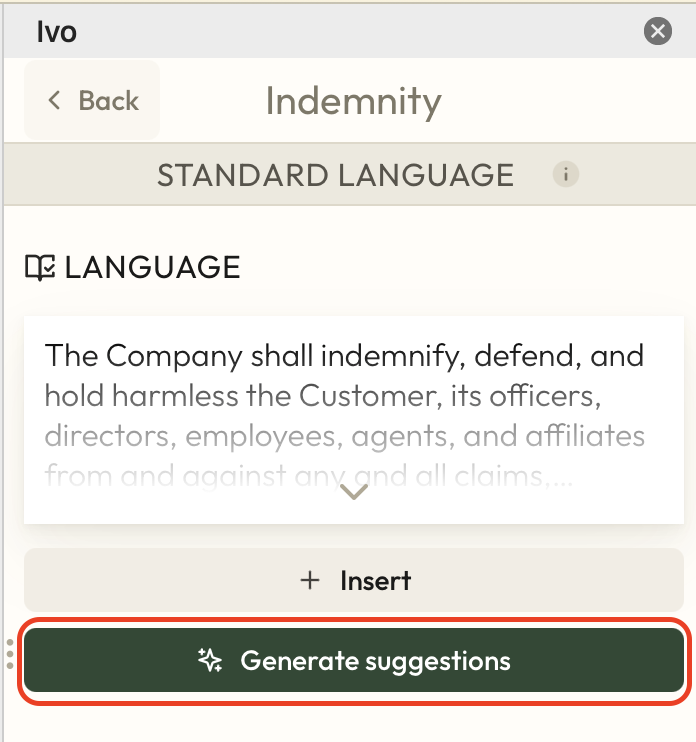Screen dimensions: 696x742
Task: Expand the indemnity clause with the down chevron
Action: [x=354, y=492]
